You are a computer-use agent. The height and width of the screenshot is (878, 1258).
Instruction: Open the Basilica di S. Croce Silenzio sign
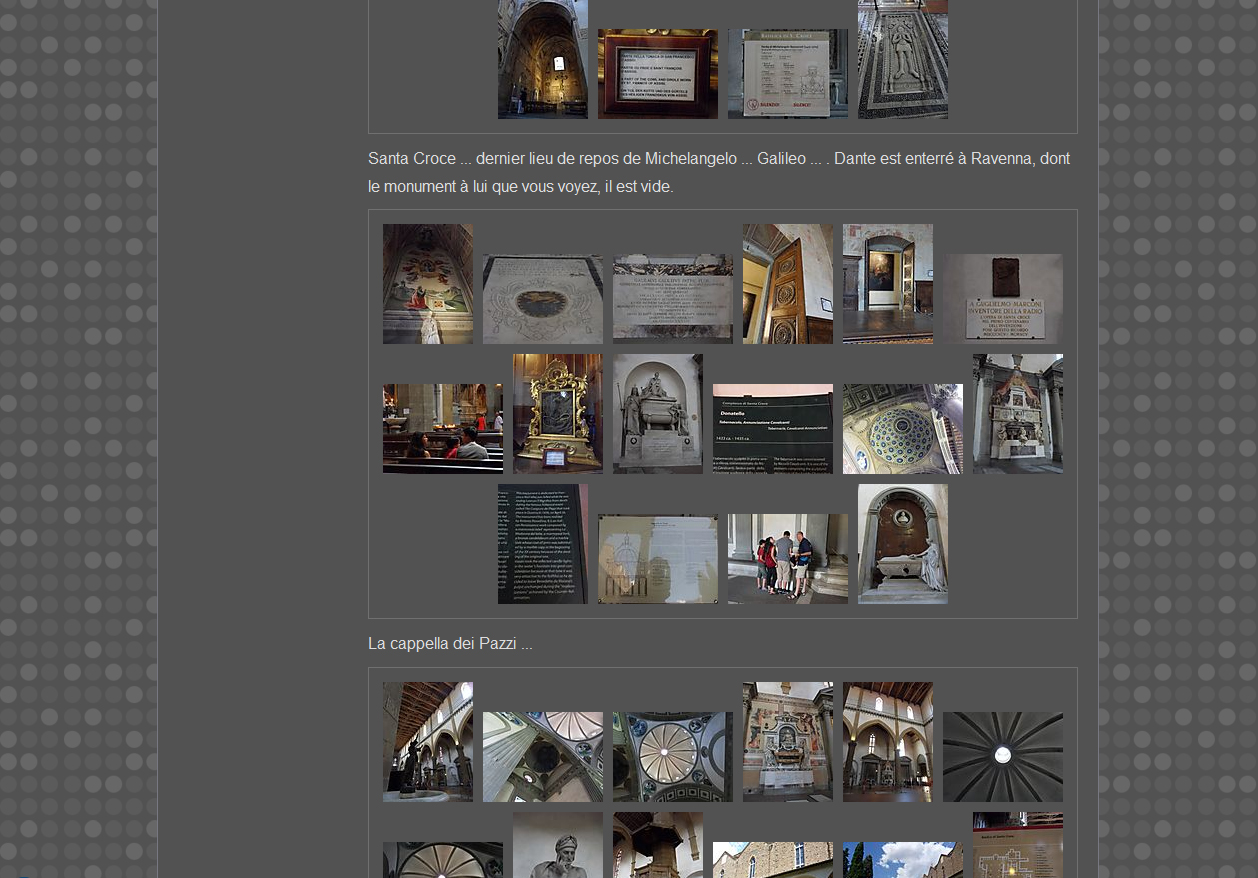[x=787, y=74]
